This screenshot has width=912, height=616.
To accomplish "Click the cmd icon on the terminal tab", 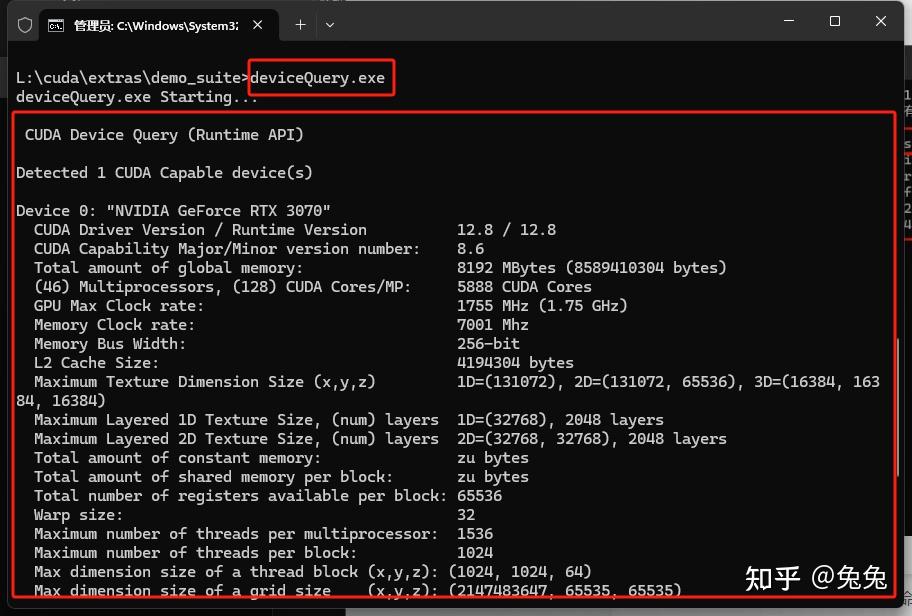I will pyautogui.click(x=57, y=25).
